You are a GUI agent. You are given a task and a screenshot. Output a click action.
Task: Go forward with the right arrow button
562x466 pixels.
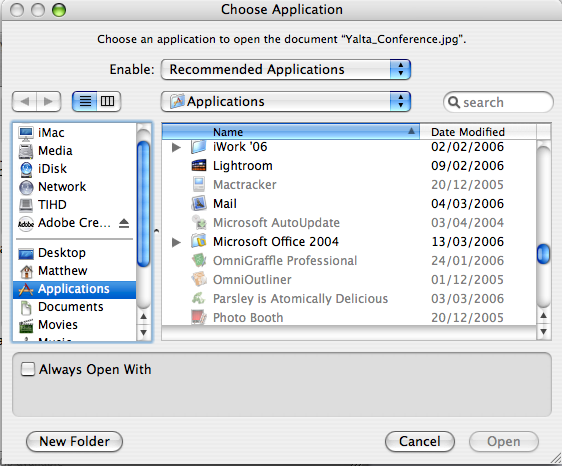tap(48, 101)
